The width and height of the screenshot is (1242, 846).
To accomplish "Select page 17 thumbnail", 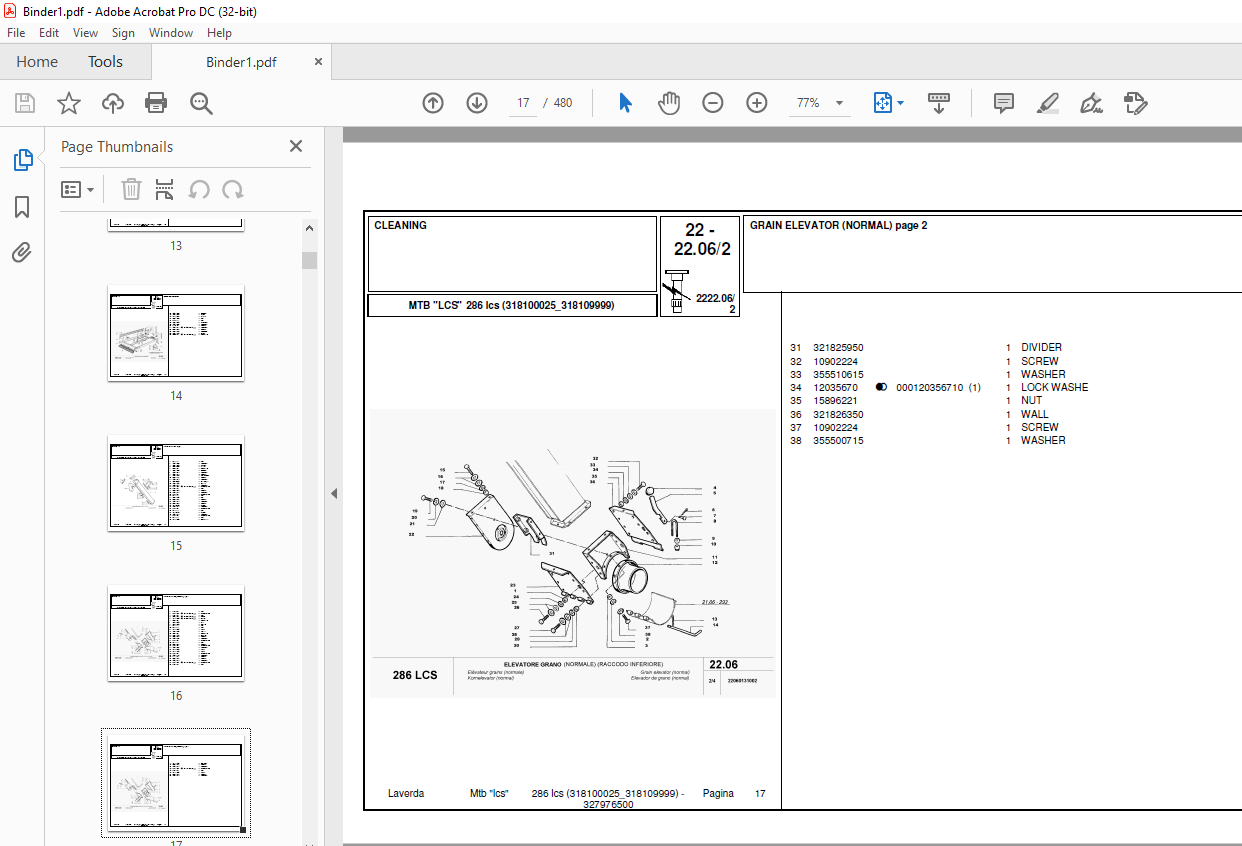I will (x=176, y=783).
